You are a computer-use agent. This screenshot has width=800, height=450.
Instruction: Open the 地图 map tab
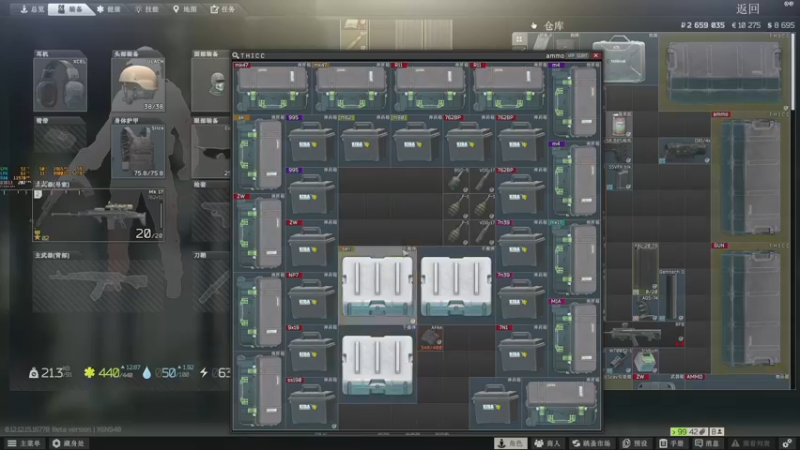pos(185,9)
